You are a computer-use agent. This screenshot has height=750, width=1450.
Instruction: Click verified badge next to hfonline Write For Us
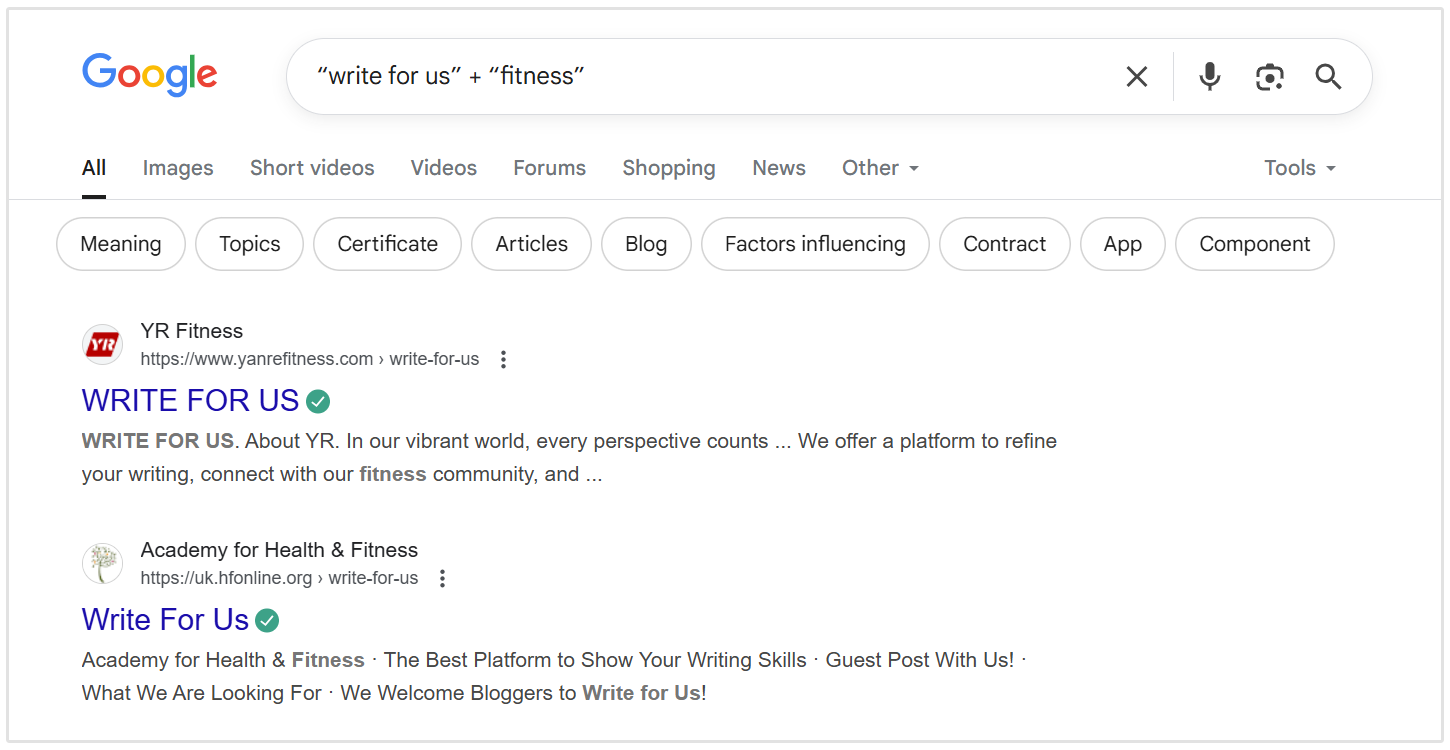pos(266,620)
